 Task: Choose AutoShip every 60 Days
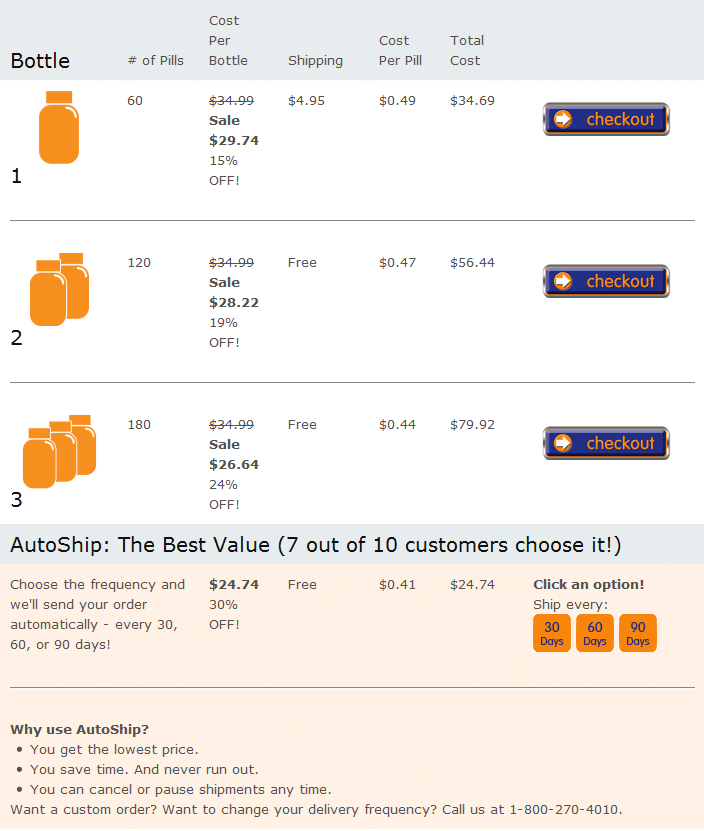click(x=595, y=633)
